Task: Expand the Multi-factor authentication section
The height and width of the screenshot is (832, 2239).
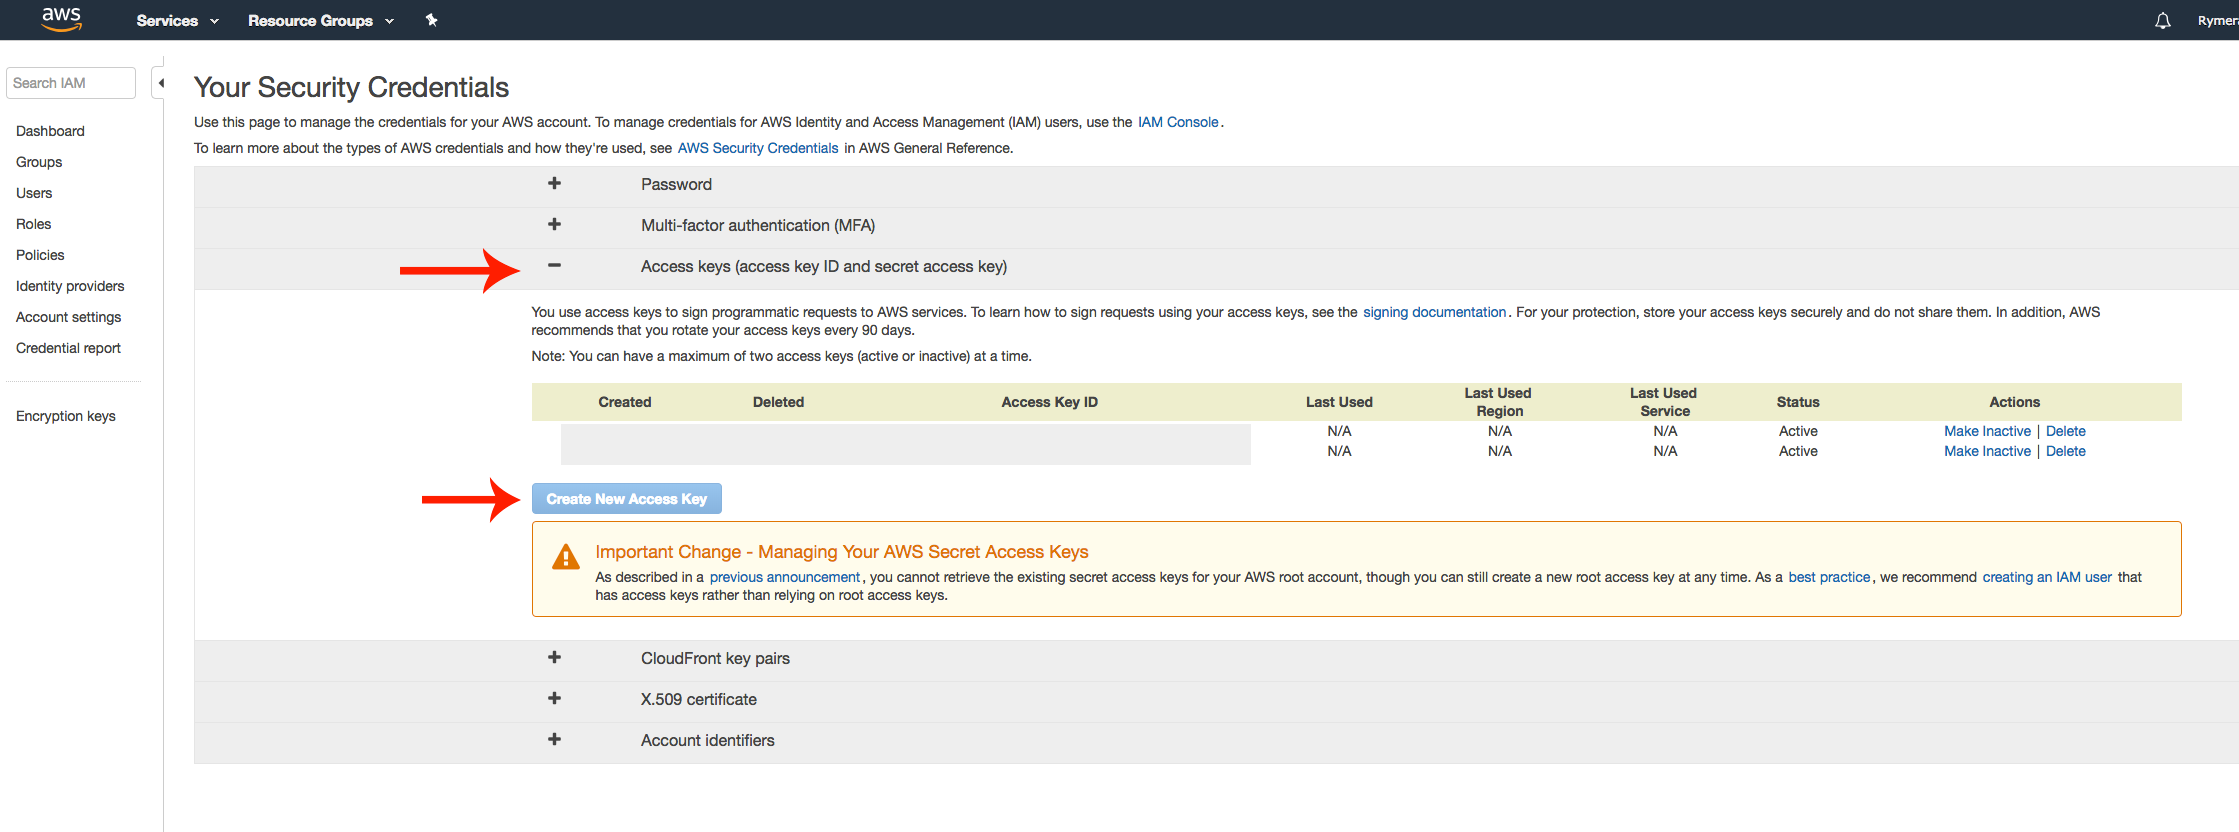Action: click(554, 225)
